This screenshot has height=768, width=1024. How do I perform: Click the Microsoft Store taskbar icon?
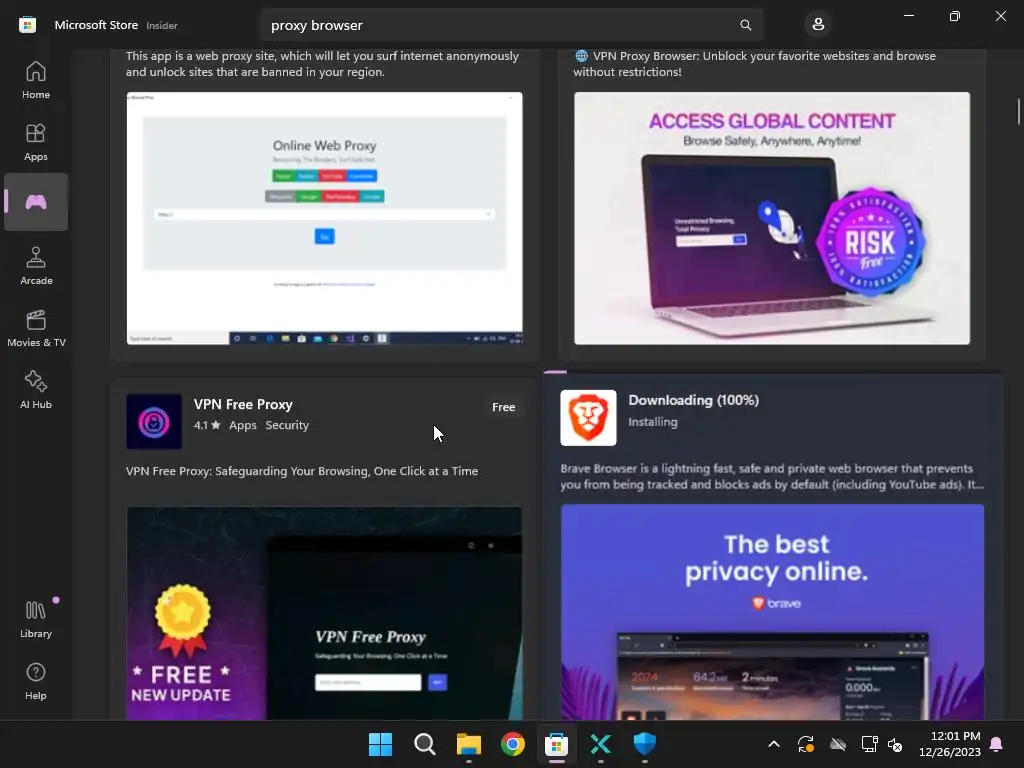556,744
